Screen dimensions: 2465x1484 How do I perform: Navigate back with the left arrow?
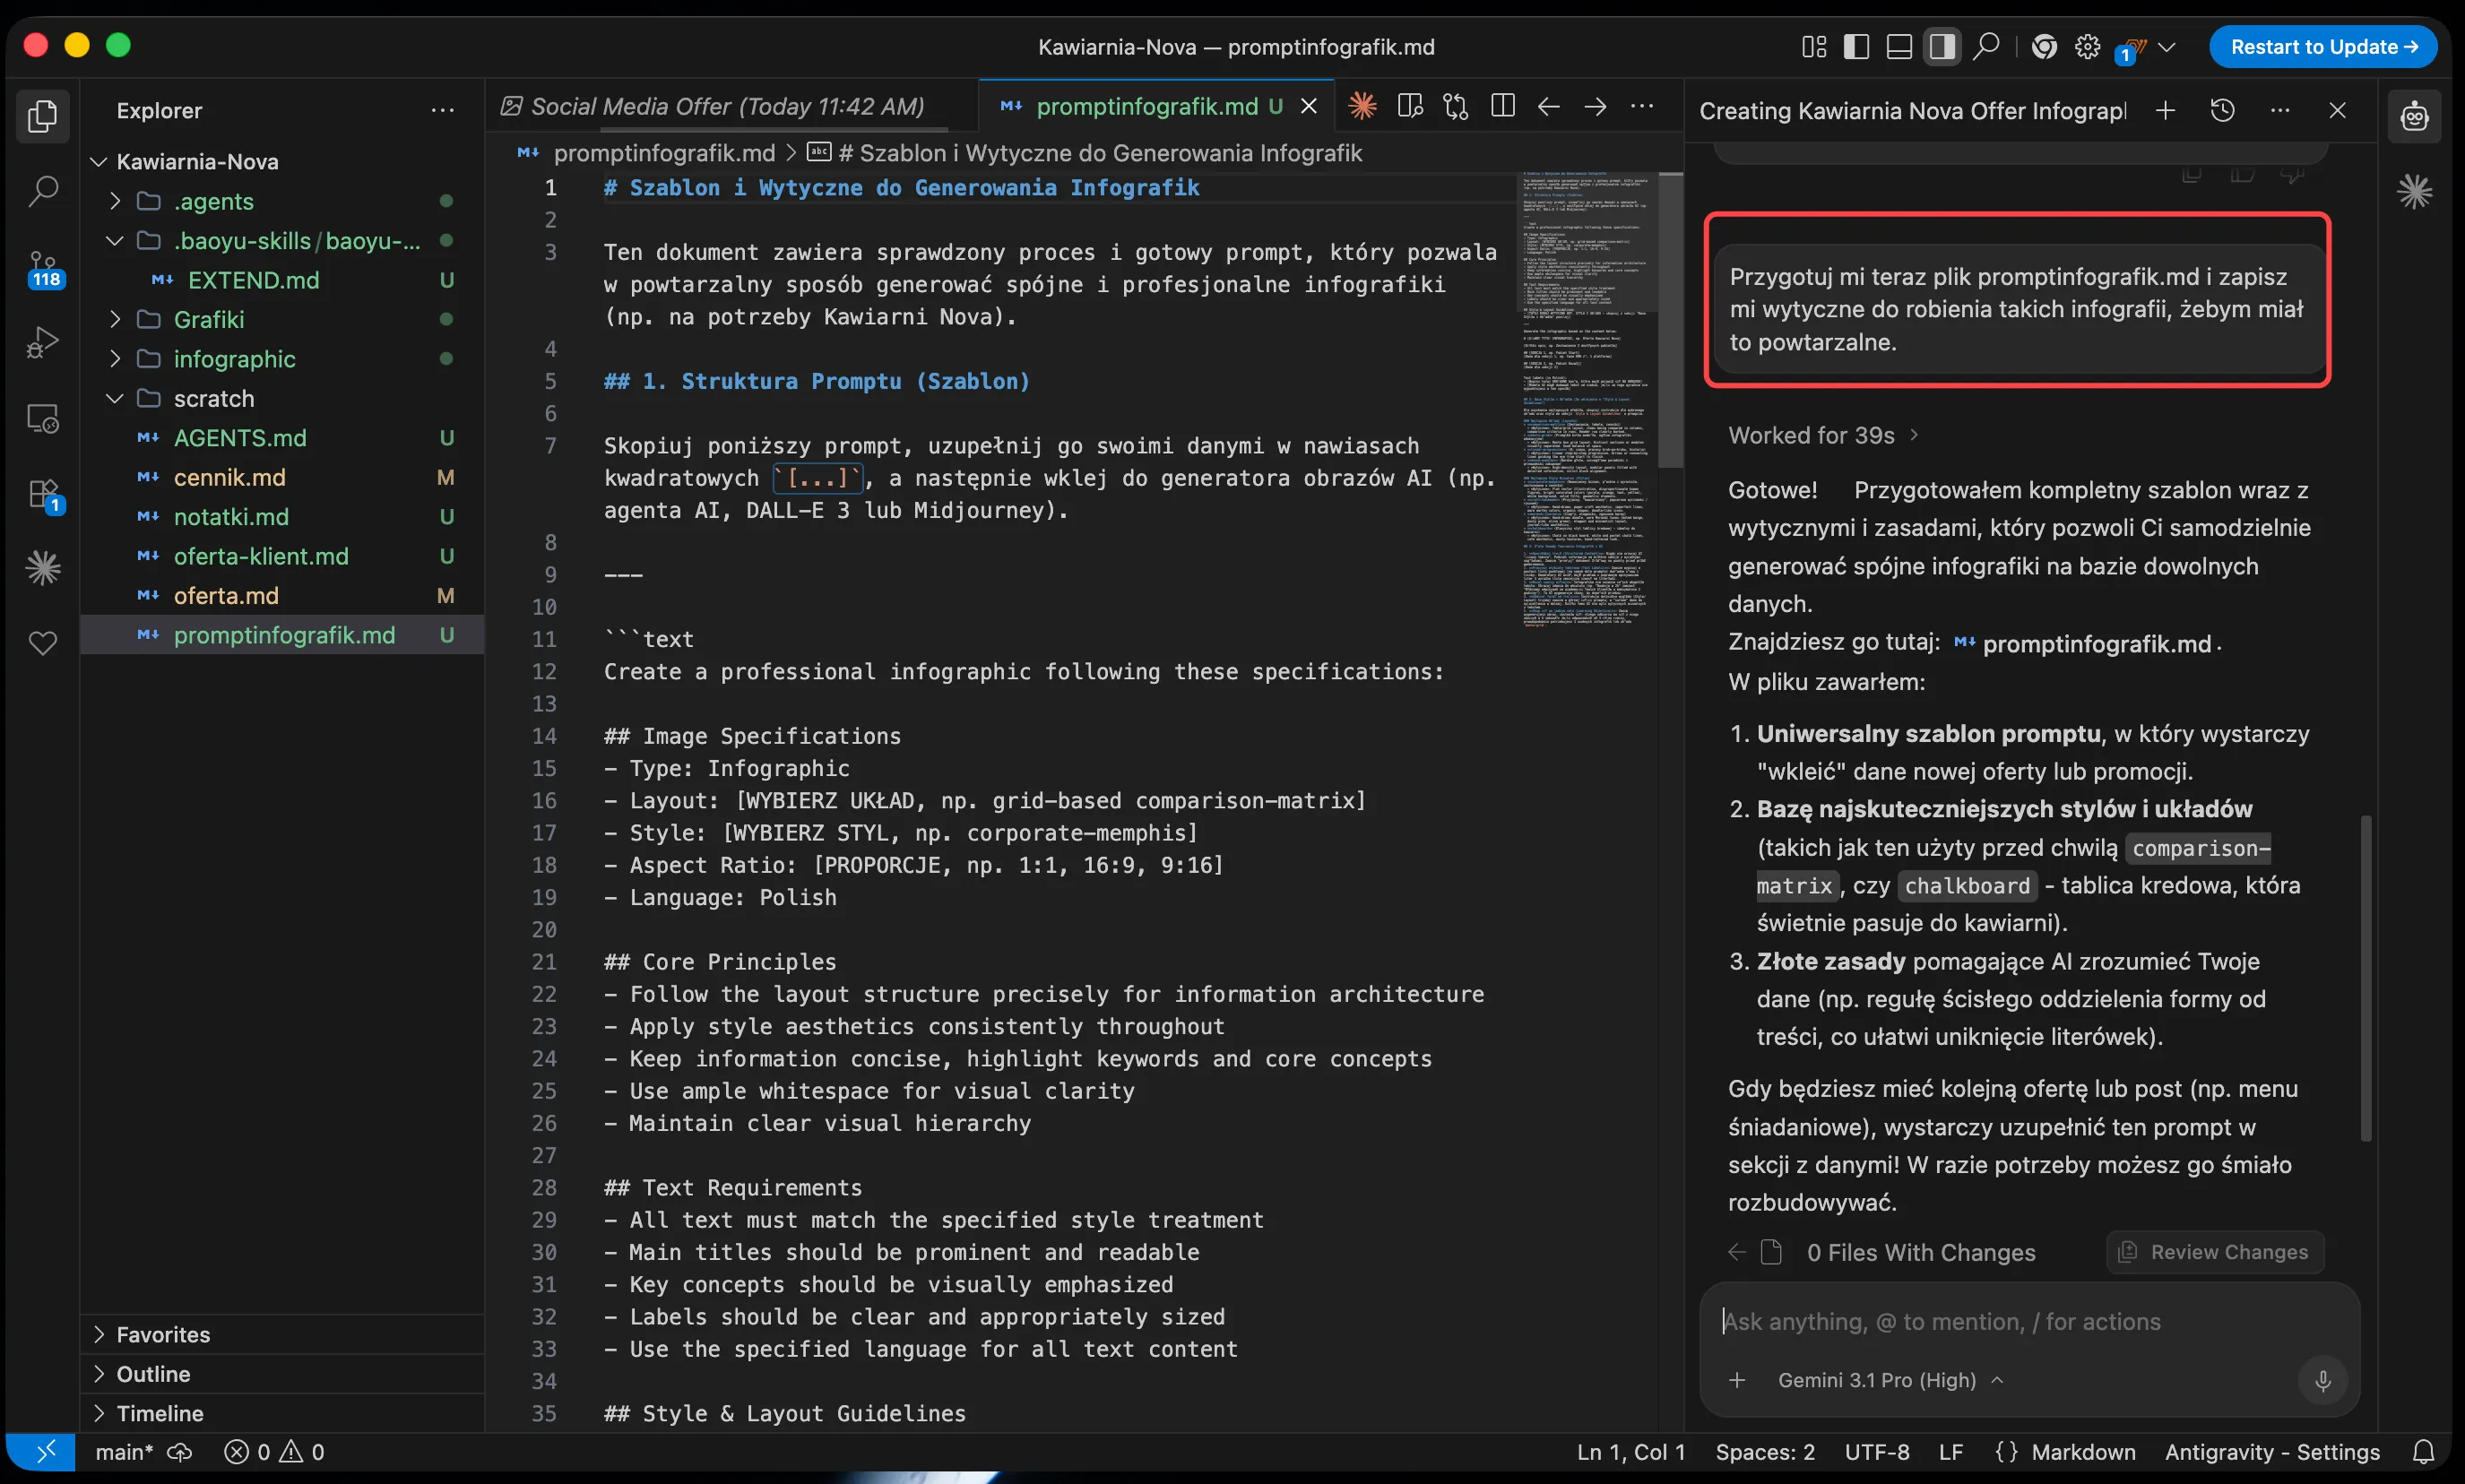(1548, 106)
